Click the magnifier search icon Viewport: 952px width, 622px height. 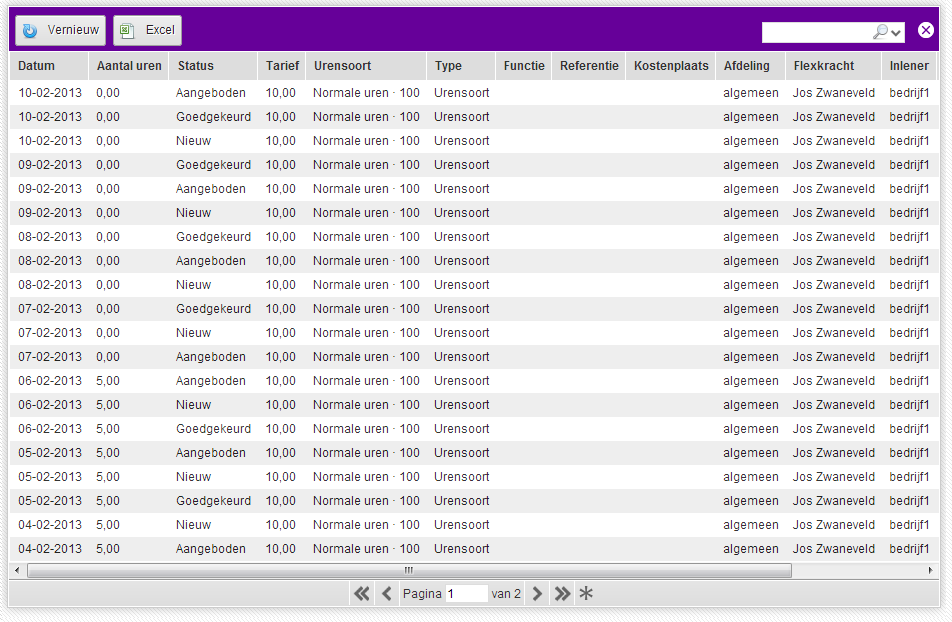pyautogui.click(x=880, y=32)
